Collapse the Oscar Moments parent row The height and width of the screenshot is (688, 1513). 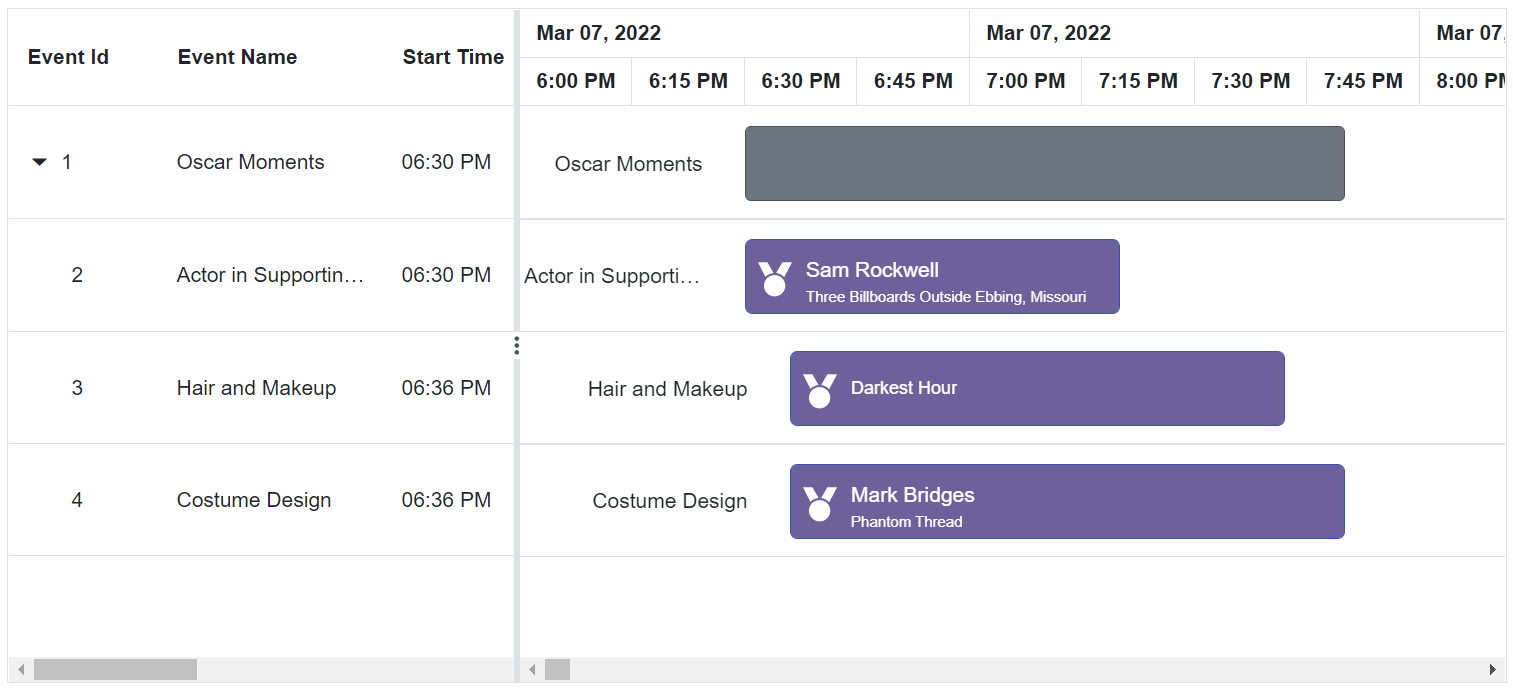coord(40,162)
